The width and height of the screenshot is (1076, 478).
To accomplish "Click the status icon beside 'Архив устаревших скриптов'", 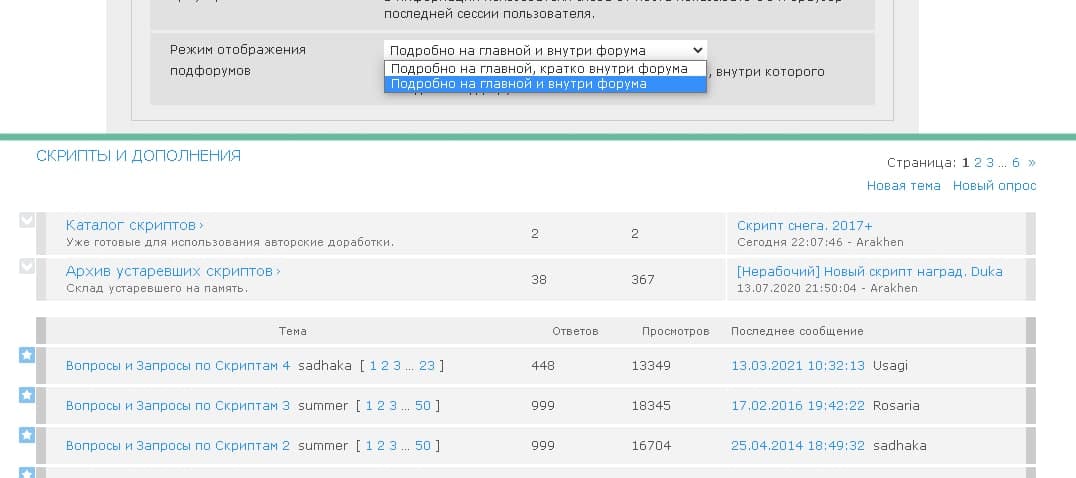I will pyautogui.click(x=26, y=266).
